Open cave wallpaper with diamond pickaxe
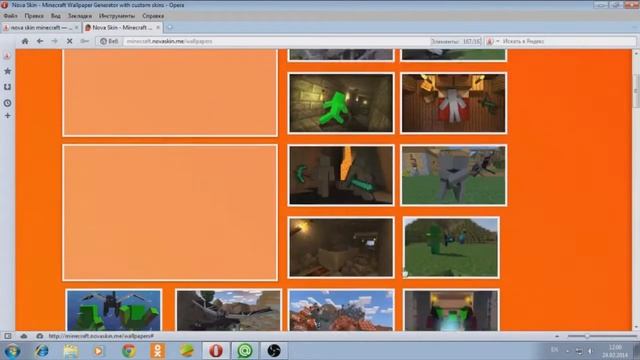The image size is (640, 360). (341, 175)
